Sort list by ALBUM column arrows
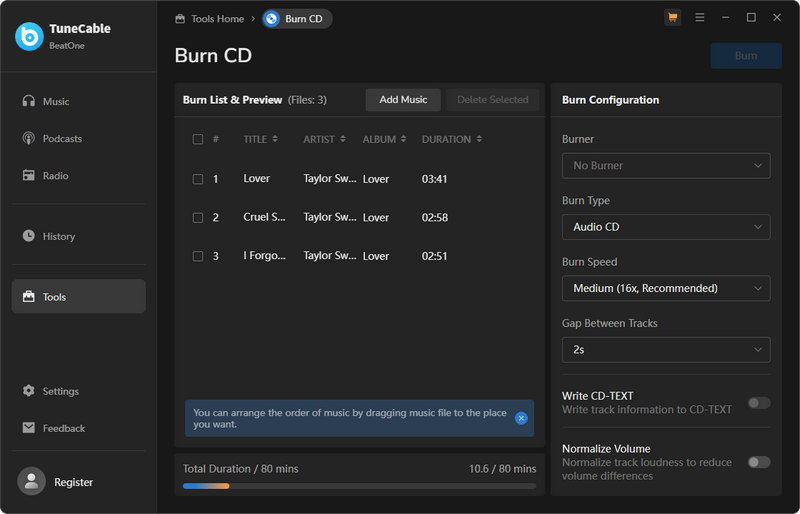Viewport: 800px width, 514px height. 403,139
